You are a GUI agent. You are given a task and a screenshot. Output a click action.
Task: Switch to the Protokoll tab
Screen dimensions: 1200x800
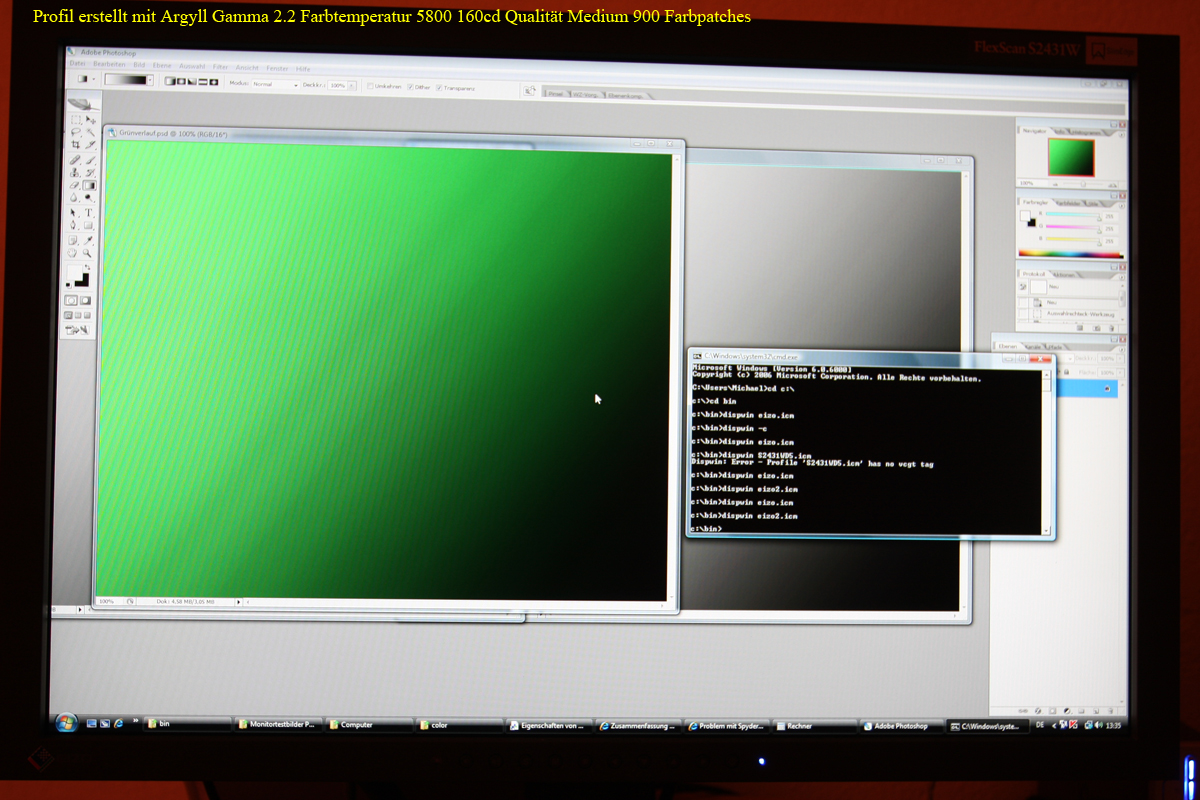(x=1033, y=274)
